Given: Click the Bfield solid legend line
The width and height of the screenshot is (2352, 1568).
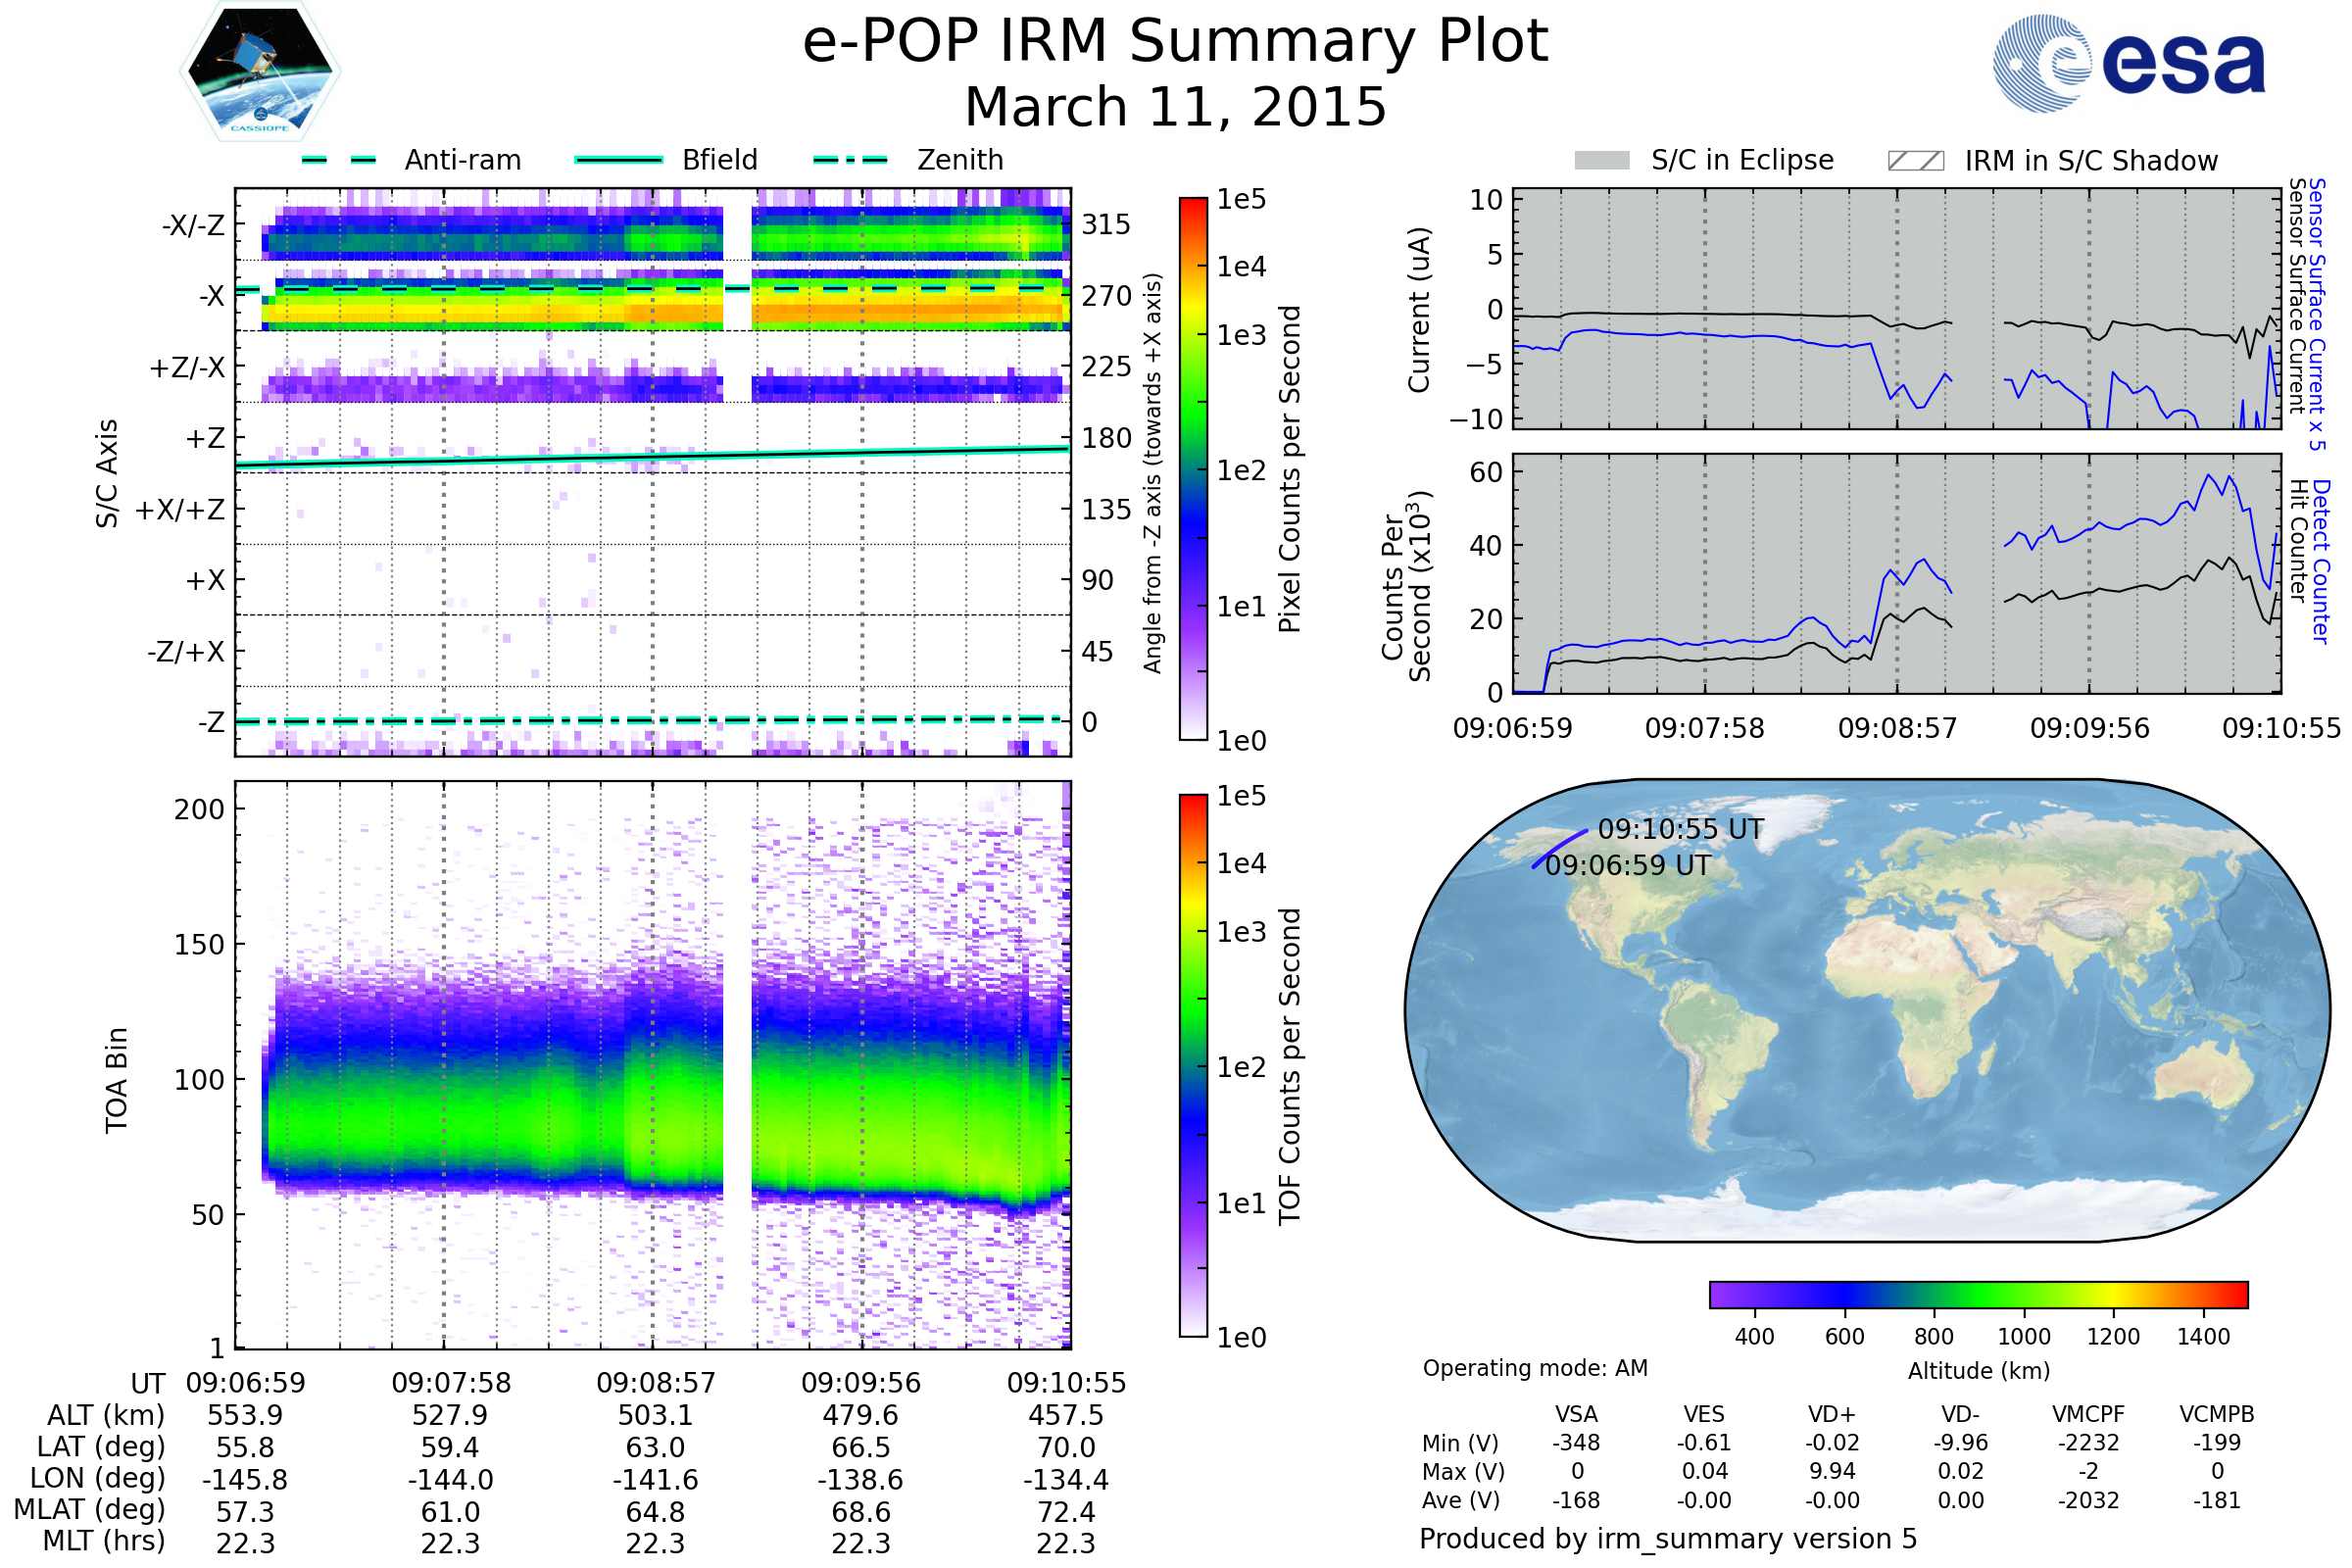Looking at the screenshot, I should pyautogui.click(x=618, y=160).
